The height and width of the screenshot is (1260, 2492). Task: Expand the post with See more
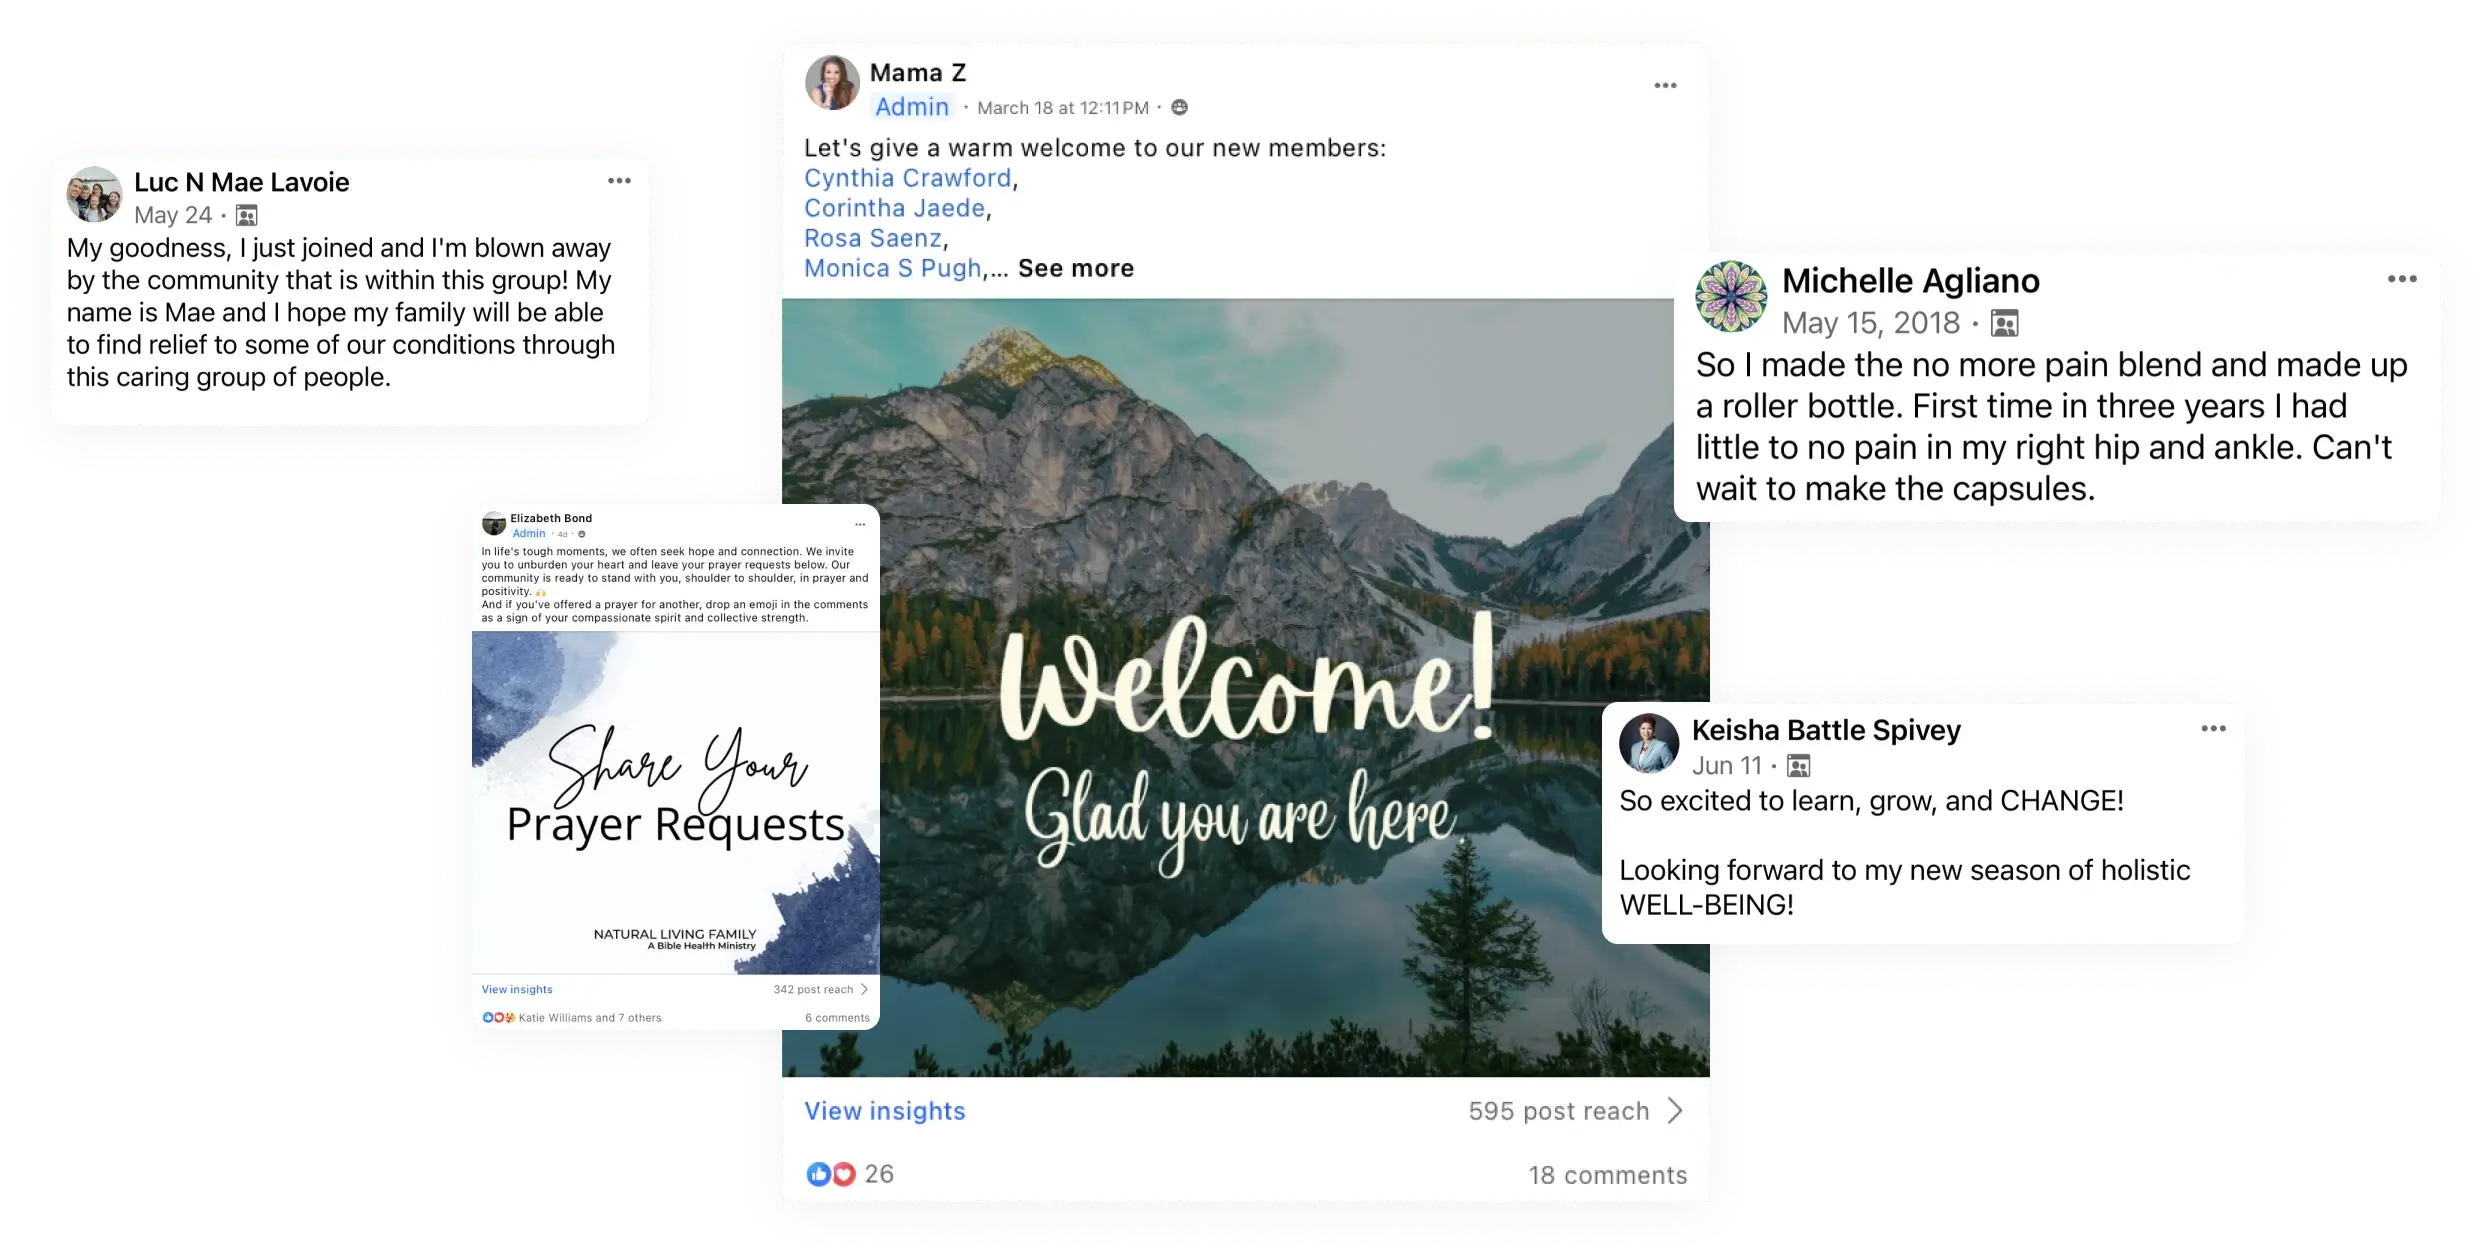click(x=1076, y=268)
